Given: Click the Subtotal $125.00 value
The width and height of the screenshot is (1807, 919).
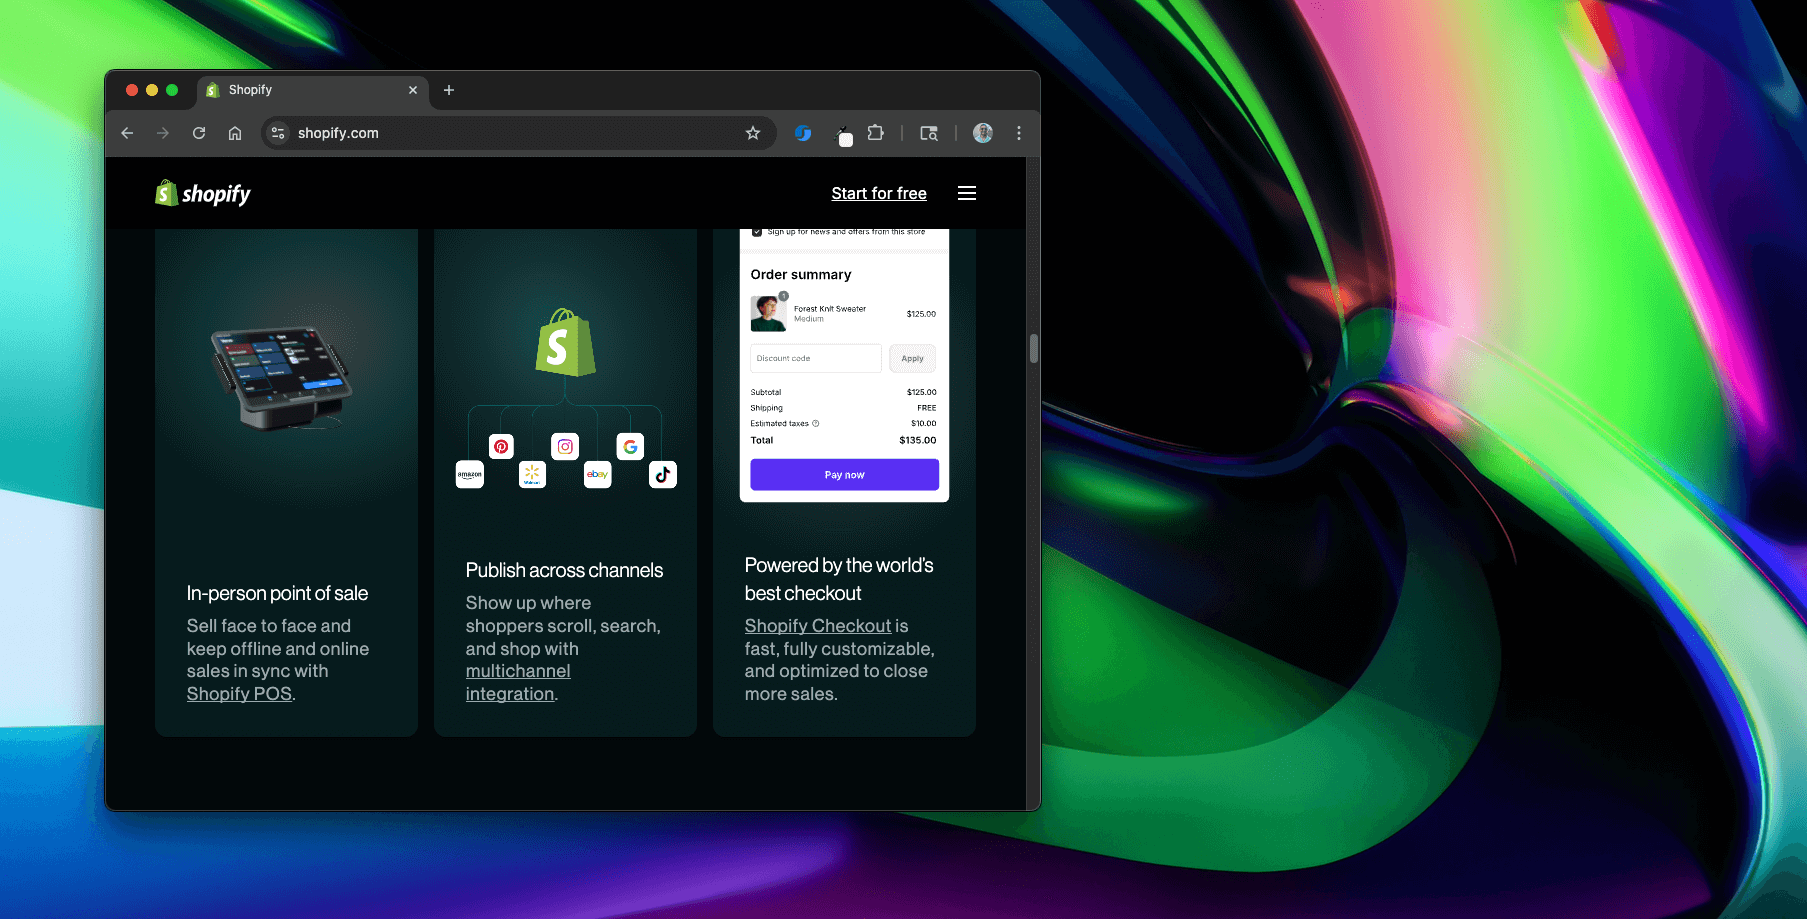Looking at the screenshot, I should coord(922,392).
